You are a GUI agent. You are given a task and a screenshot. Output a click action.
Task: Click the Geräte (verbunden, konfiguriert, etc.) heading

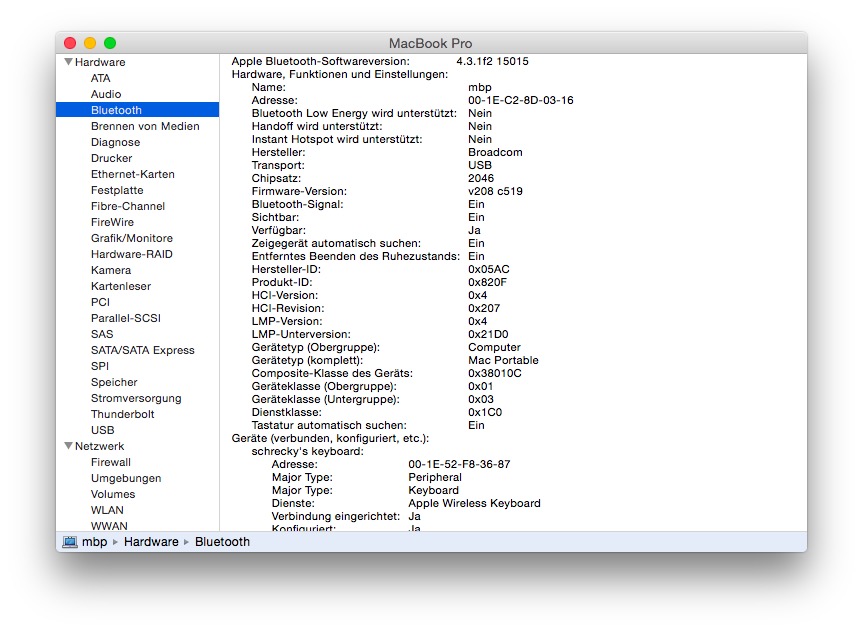click(x=330, y=438)
